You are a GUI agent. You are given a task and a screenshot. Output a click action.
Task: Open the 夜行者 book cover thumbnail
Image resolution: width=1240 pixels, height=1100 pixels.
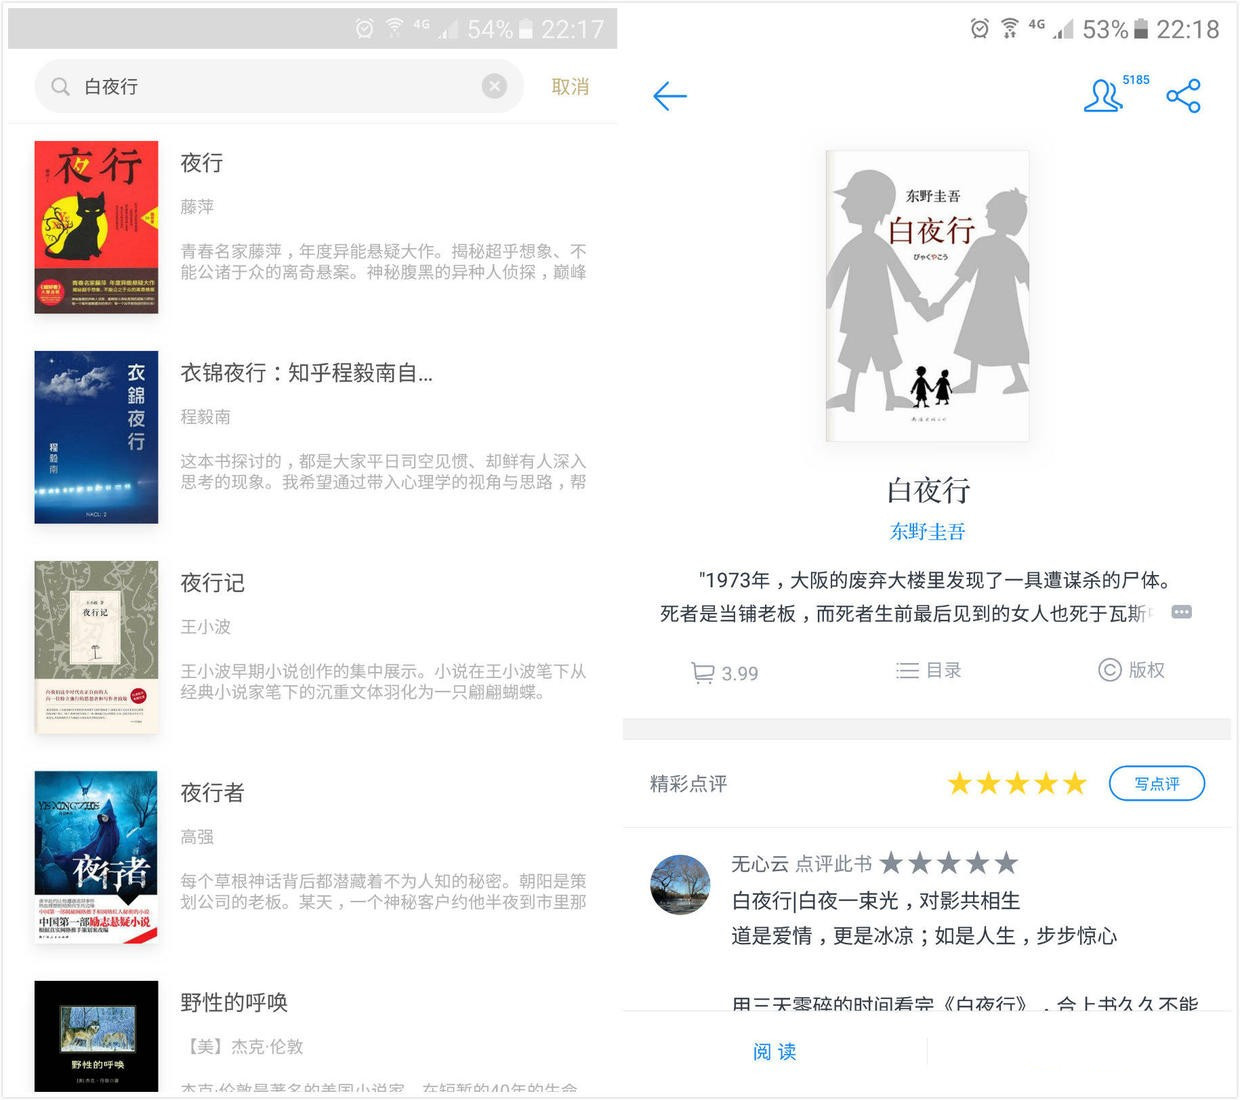point(96,857)
